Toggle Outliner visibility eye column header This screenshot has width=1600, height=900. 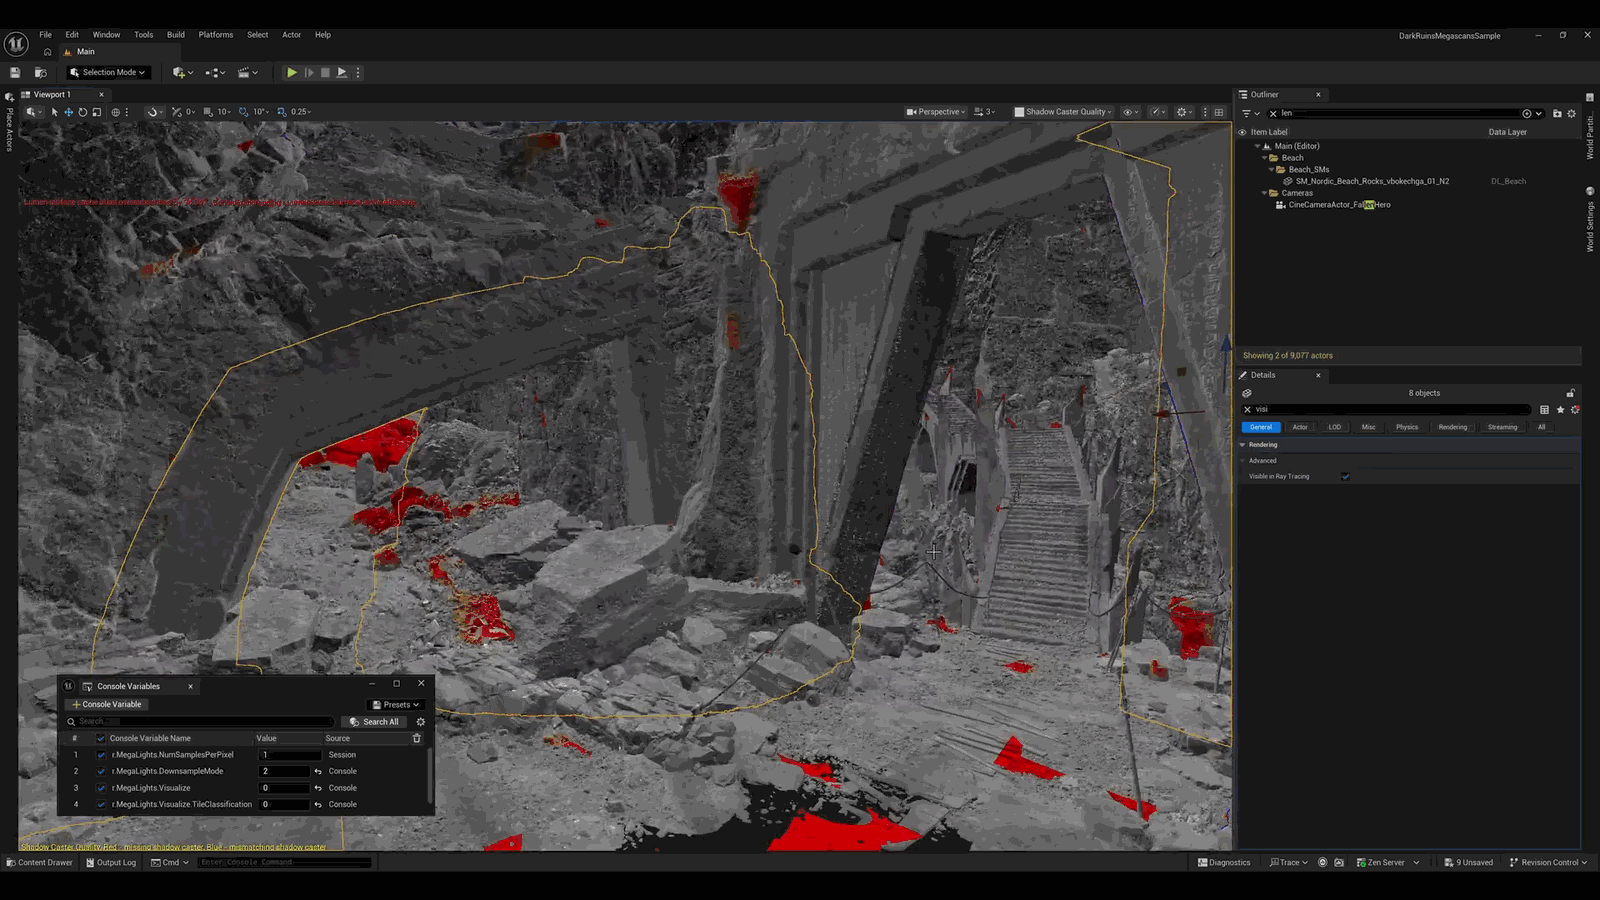point(1243,132)
